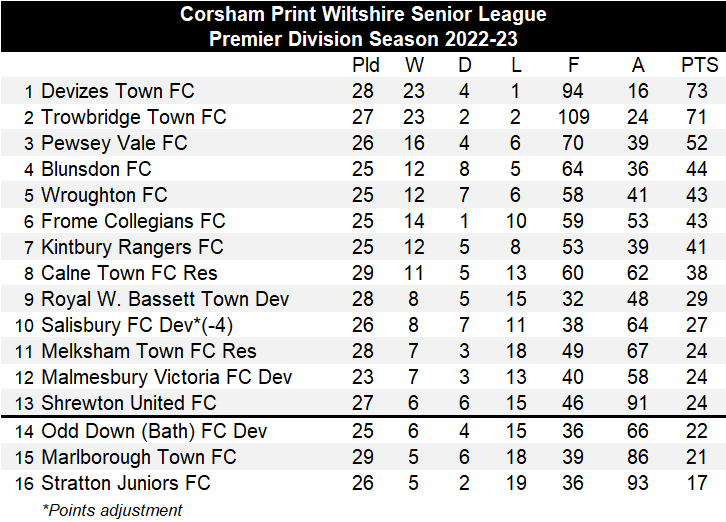The height and width of the screenshot is (522, 726).
Task: Click Kintbury Rangers FC team name
Action: click(x=132, y=247)
